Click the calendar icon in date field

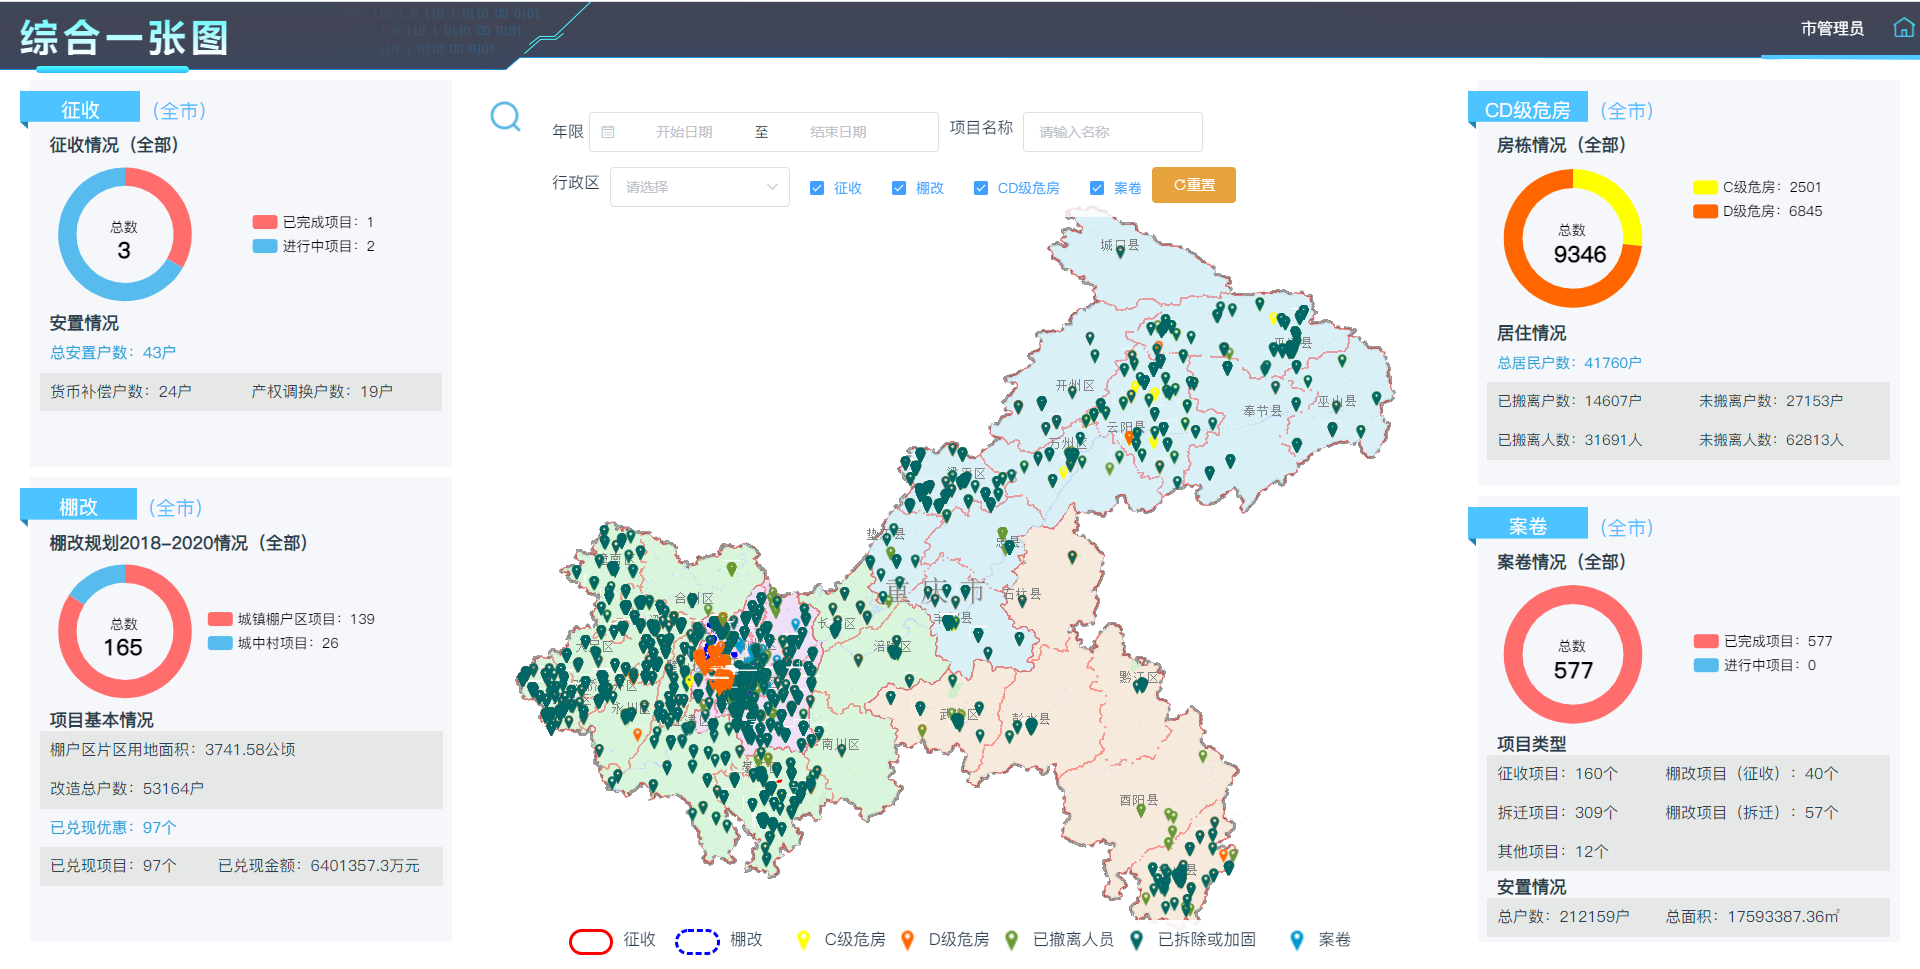point(608,132)
